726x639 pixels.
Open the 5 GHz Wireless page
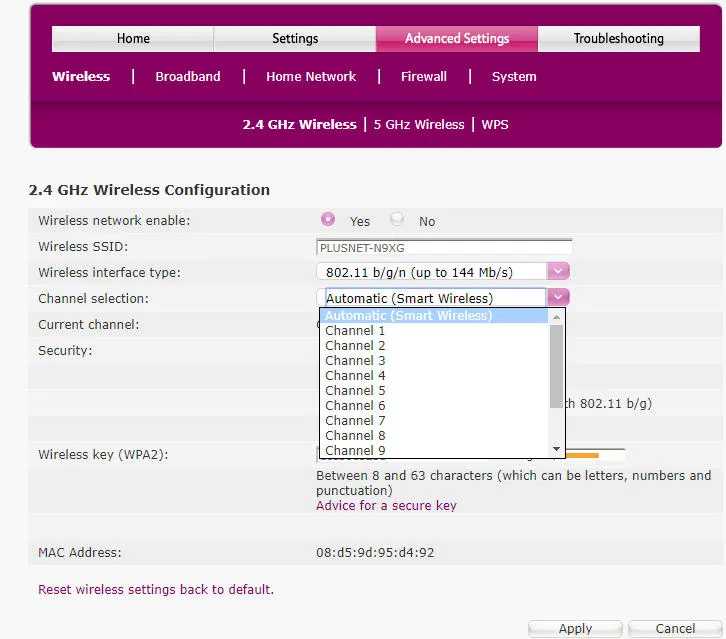coord(419,125)
